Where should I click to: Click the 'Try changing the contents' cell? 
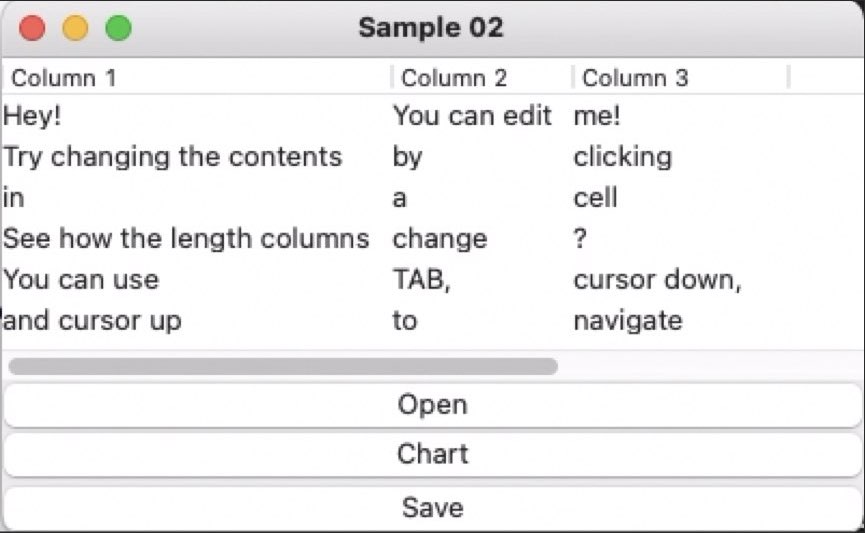click(196, 157)
